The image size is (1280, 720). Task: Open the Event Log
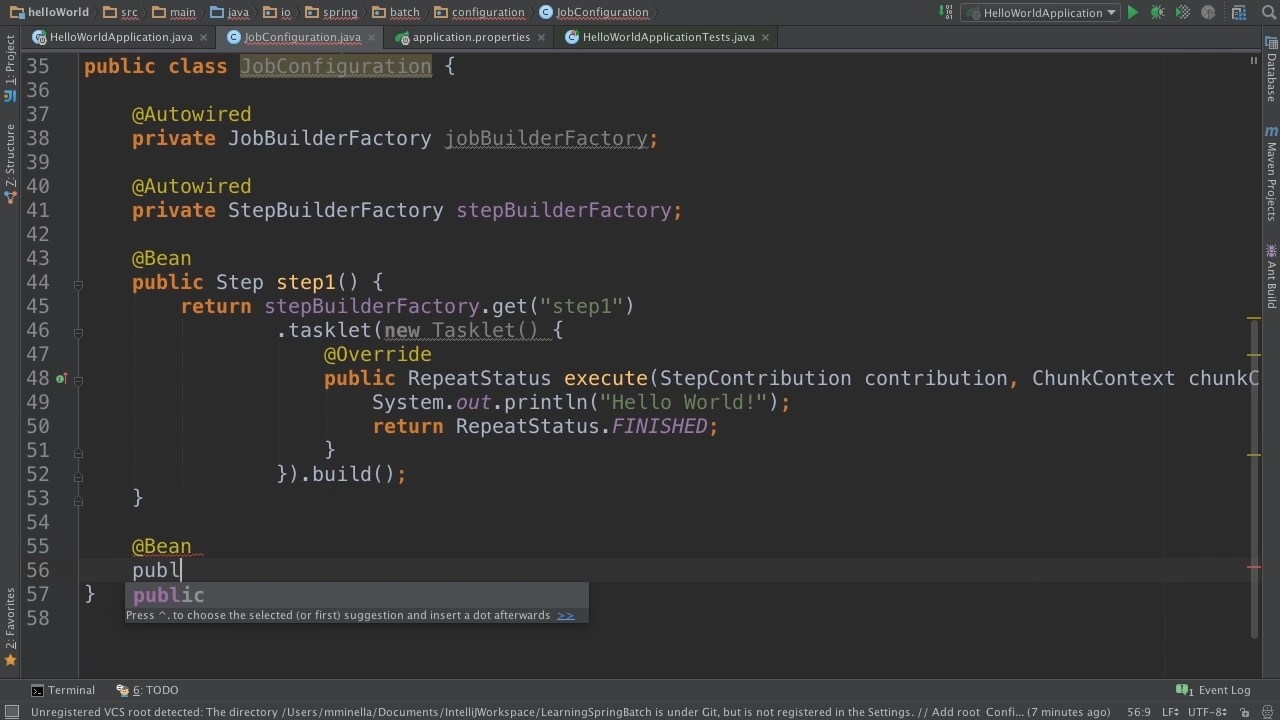pos(1213,690)
